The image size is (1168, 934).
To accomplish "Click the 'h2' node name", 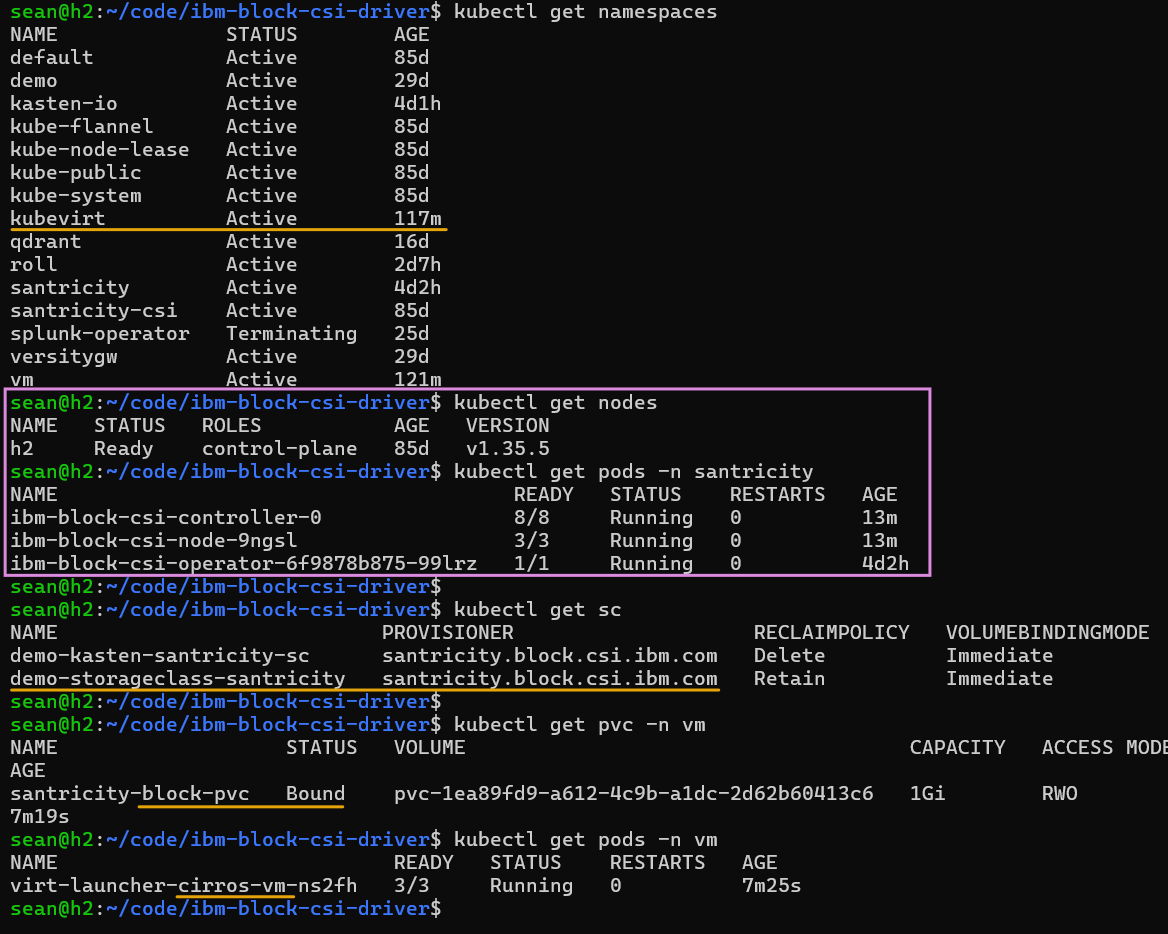I will 22,448.
